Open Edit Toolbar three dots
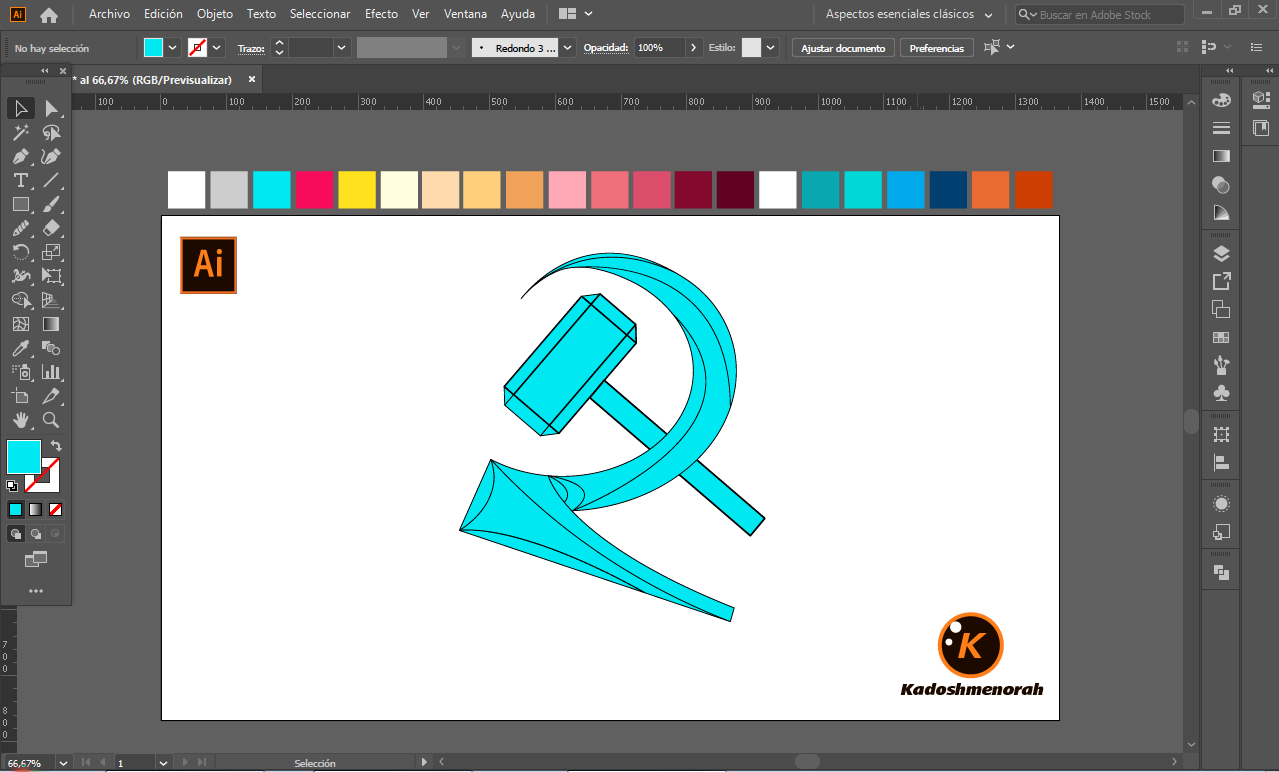Image resolution: width=1279 pixels, height=772 pixels. 36,591
